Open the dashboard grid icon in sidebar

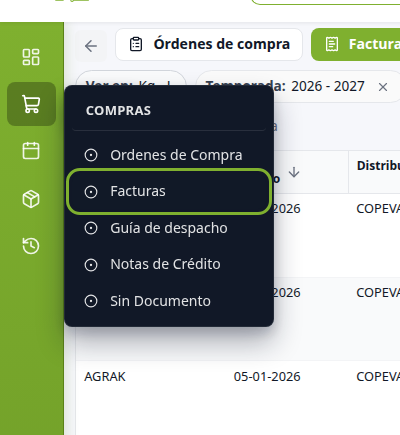[x=31, y=57]
